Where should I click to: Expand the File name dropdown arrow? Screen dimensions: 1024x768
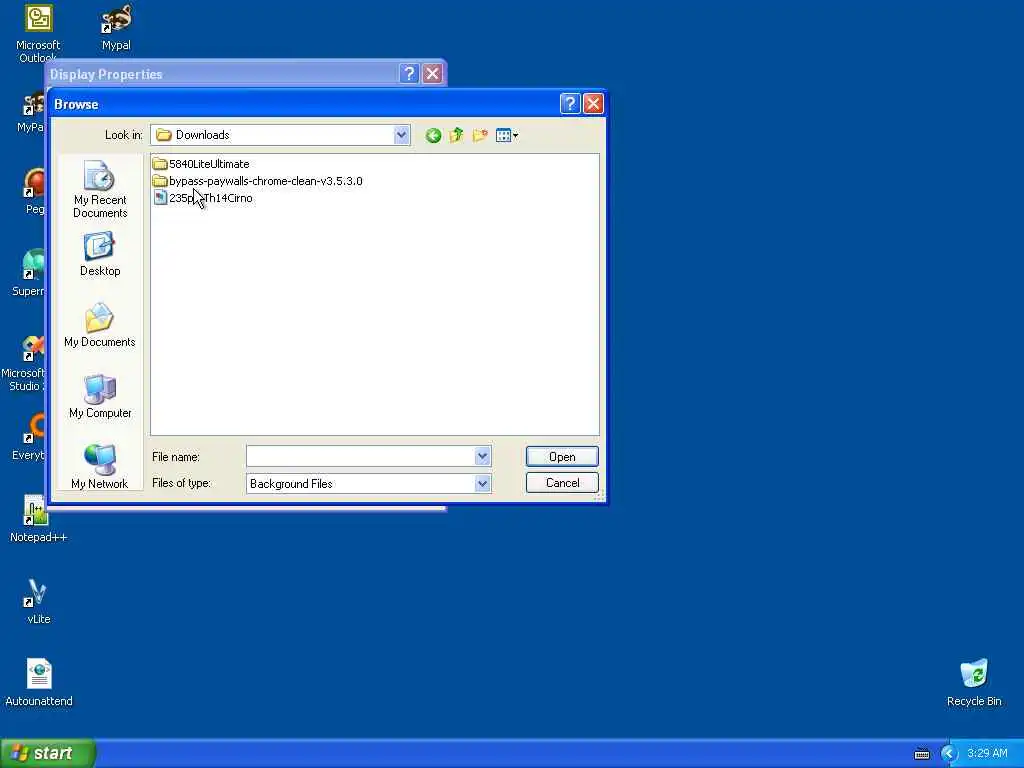pos(482,456)
